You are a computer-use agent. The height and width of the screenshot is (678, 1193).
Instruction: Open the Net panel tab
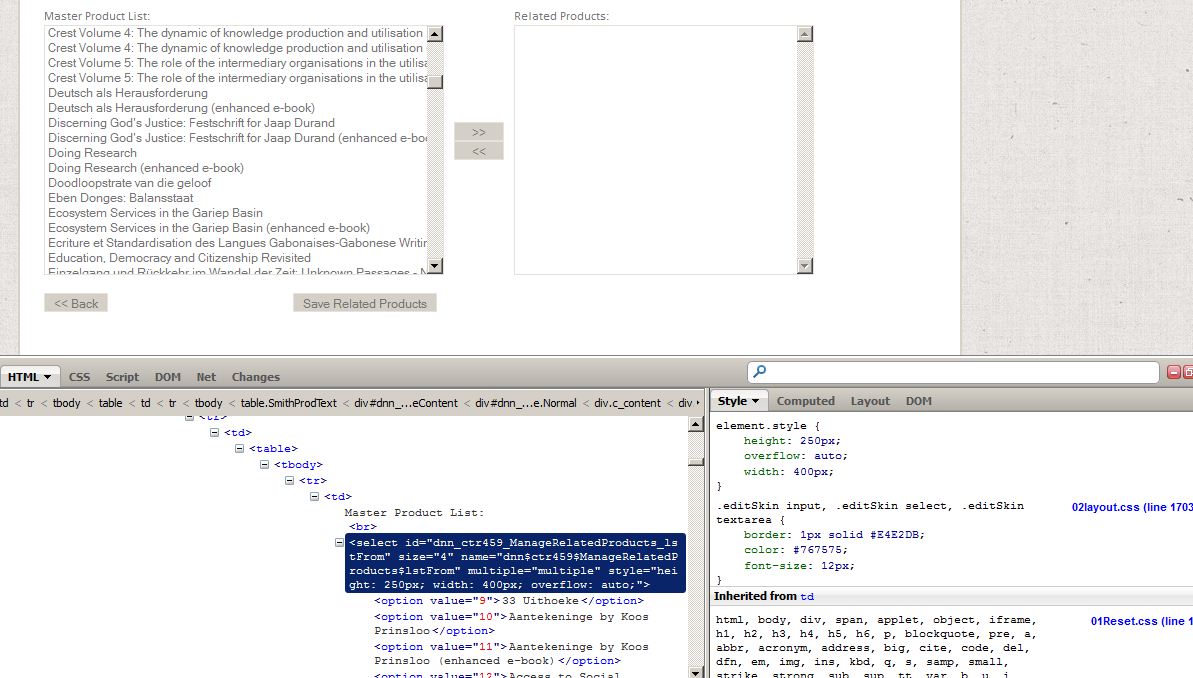pyautogui.click(x=206, y=377)
